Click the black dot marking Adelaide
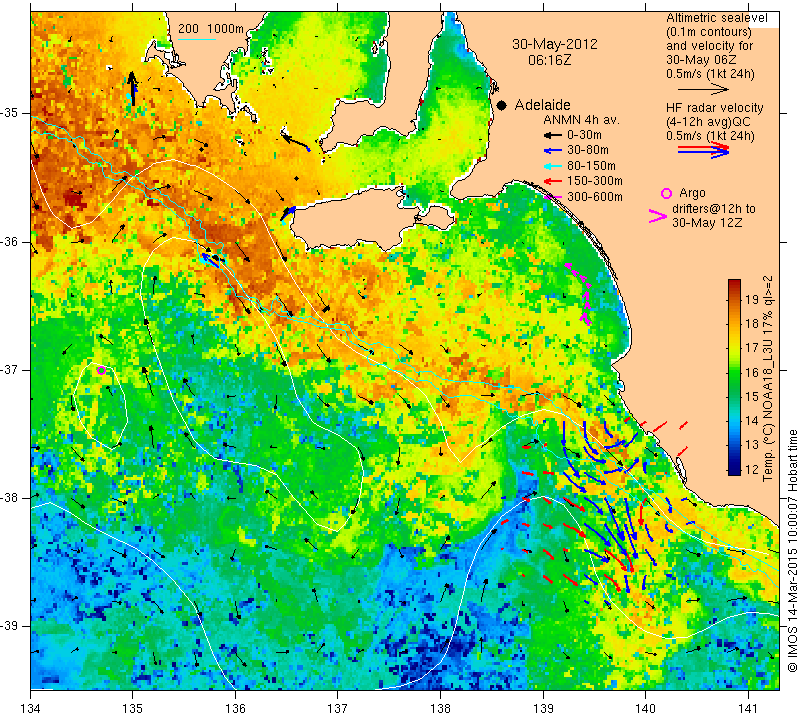This screenshot has width=800, height=720. (x=502, y=106)
